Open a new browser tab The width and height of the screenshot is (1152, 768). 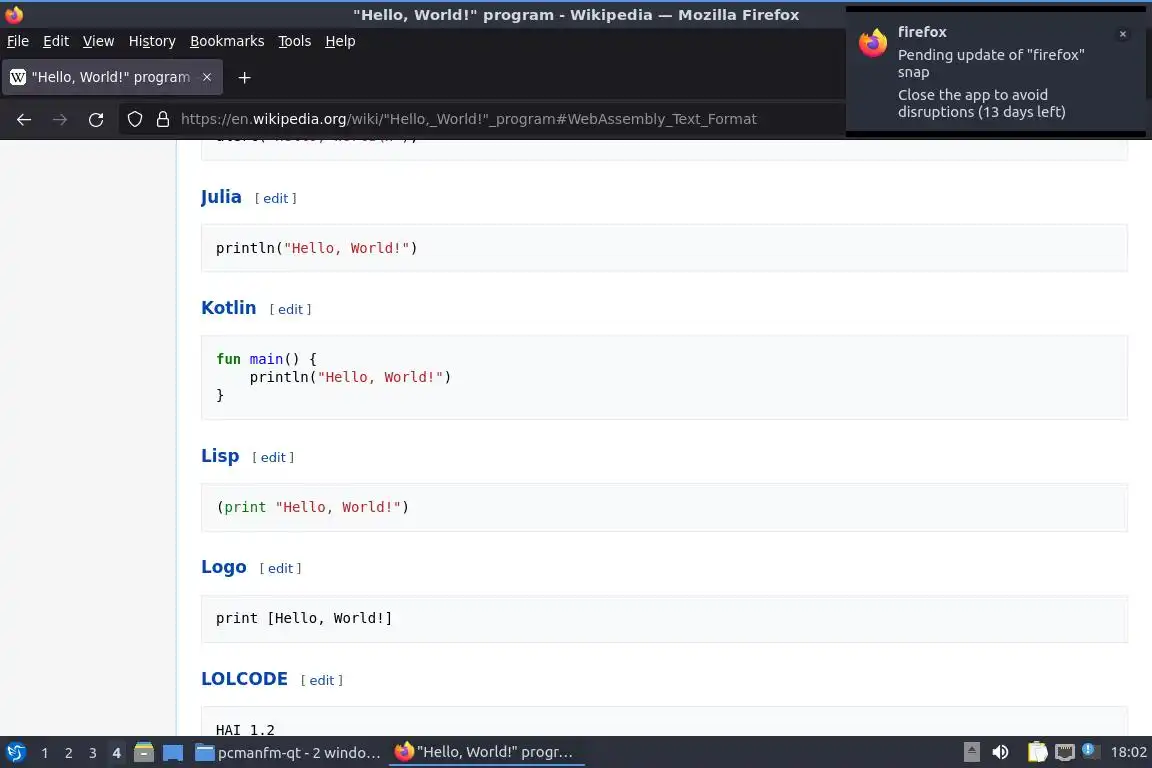(245, 77)
